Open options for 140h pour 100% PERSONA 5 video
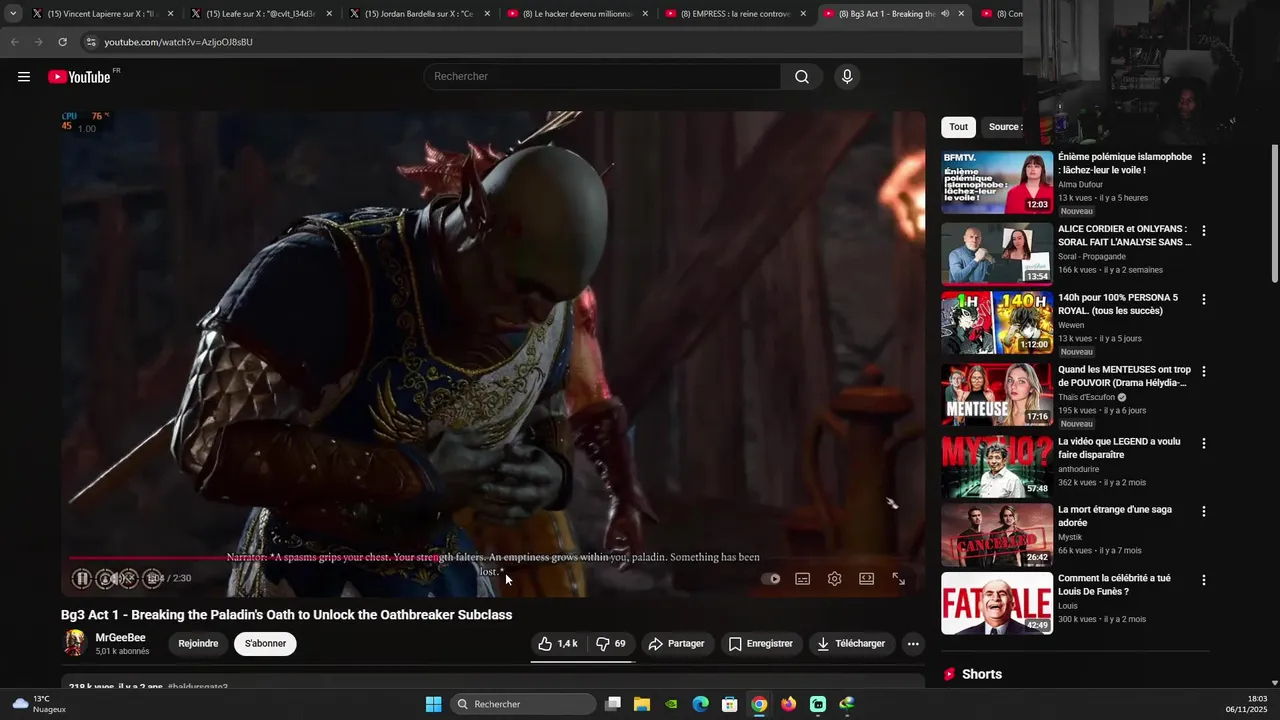This screenshot has width=1280, height=720. coord(1204,300)
